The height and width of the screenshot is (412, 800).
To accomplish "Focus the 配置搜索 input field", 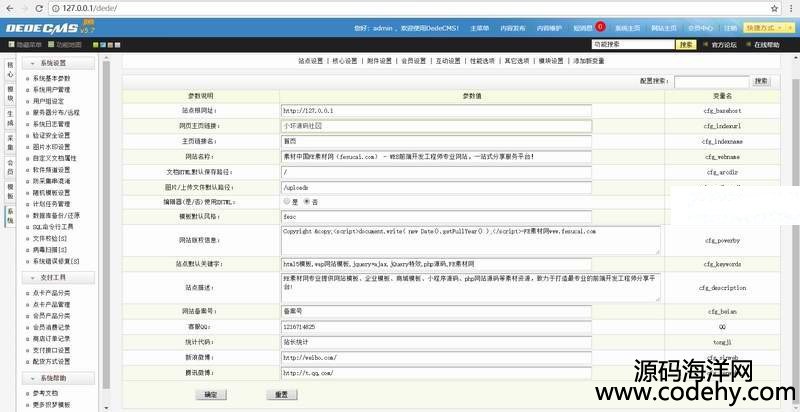I will 711,82.
